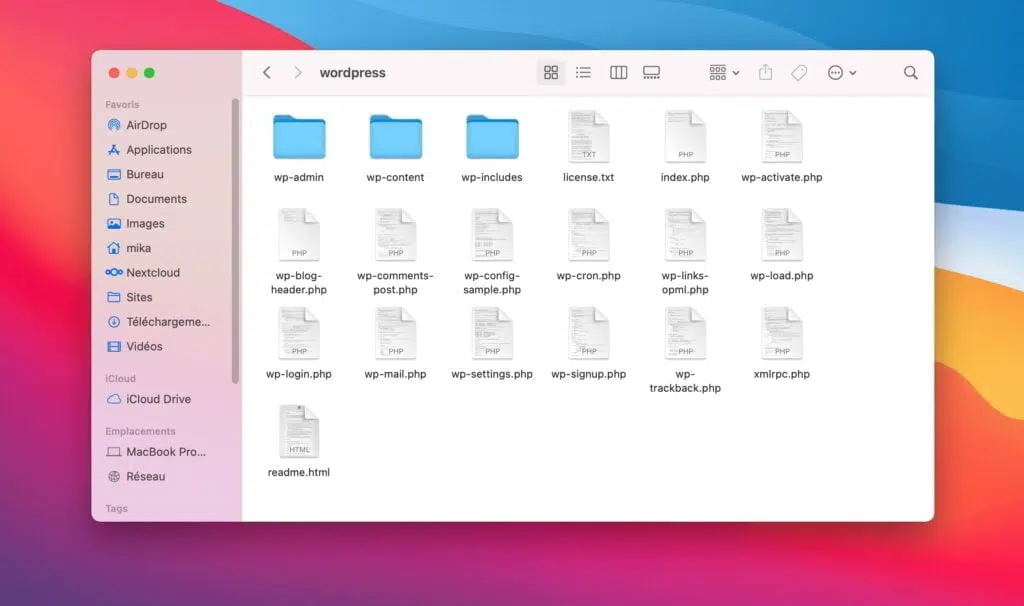Switch to column view
The image size is (1024, 606).
pyautogui.click(x=618, y=73)
